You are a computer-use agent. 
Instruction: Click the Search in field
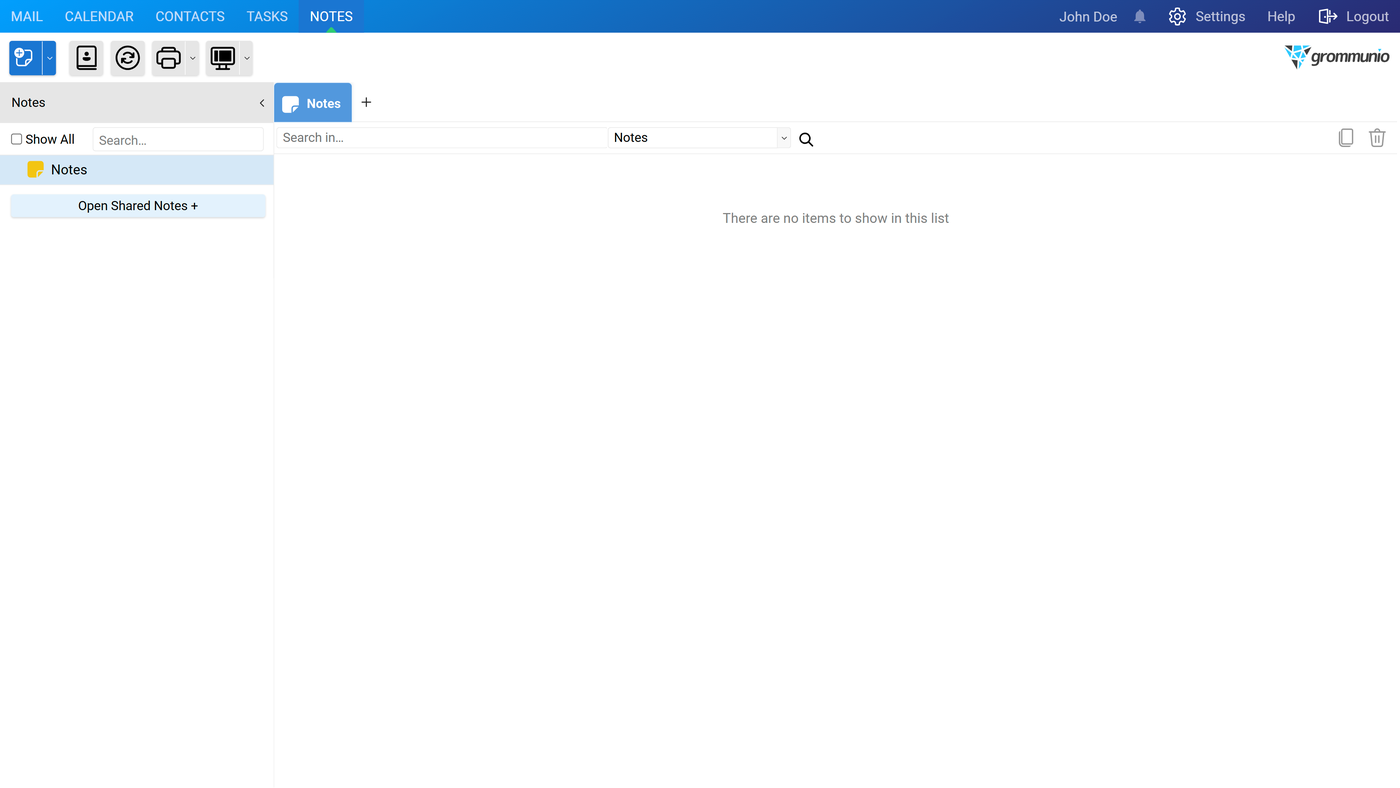(442, 138)
